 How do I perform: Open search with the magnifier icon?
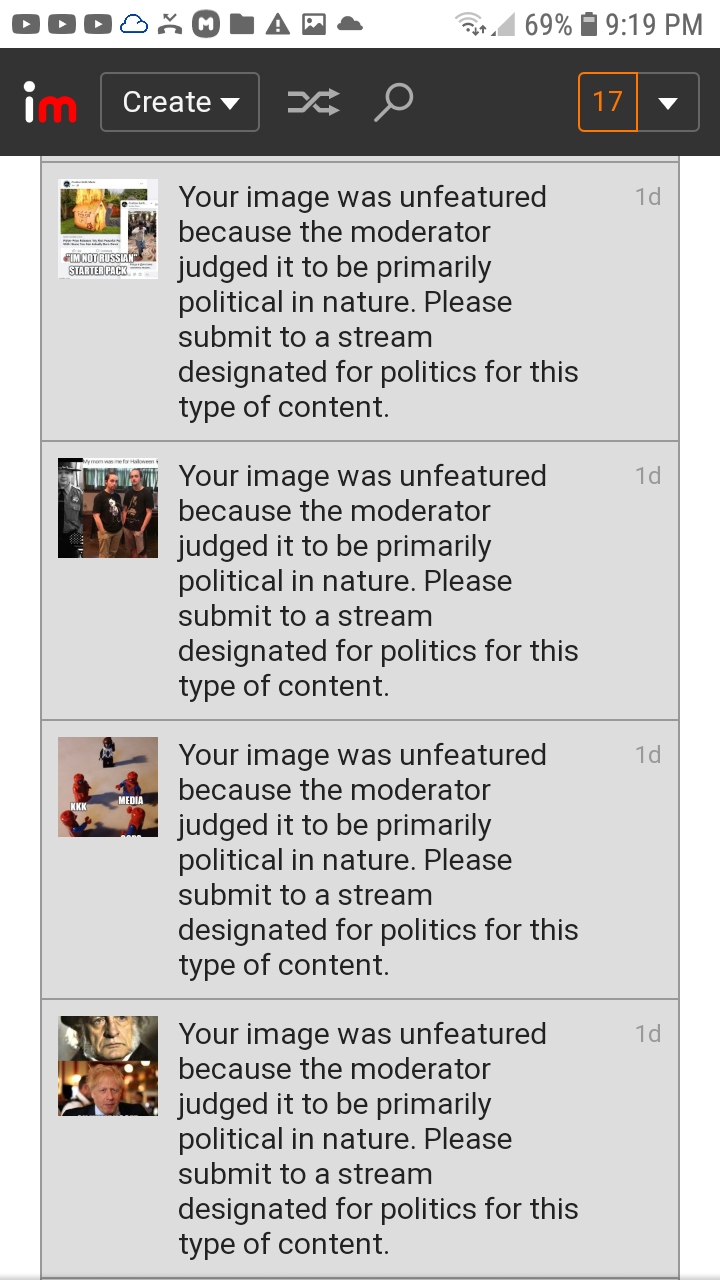[x=393, y=102]
